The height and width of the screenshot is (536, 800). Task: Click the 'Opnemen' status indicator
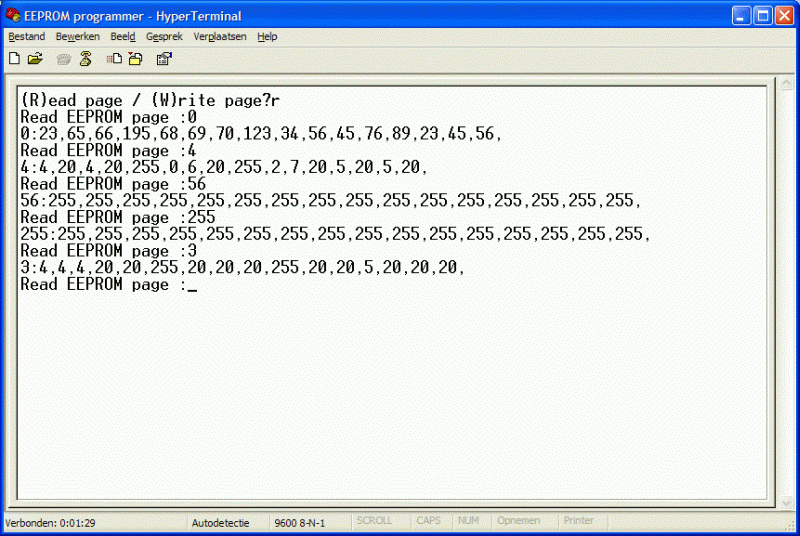pos(518,521)
